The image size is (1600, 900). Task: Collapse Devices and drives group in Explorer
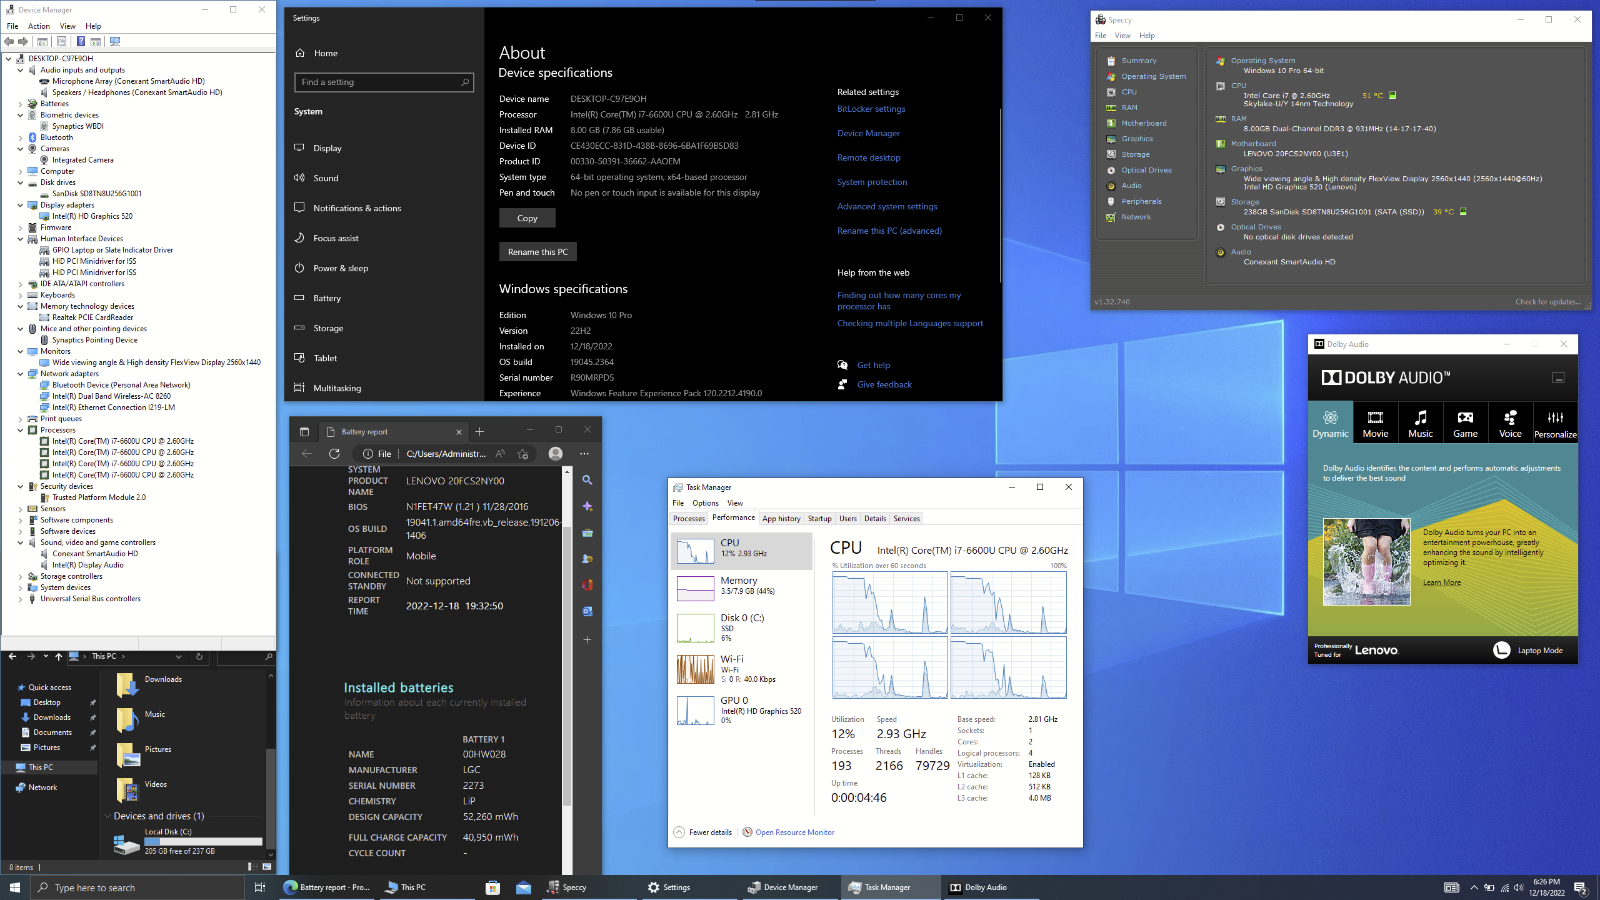click(x=108, y=816)
